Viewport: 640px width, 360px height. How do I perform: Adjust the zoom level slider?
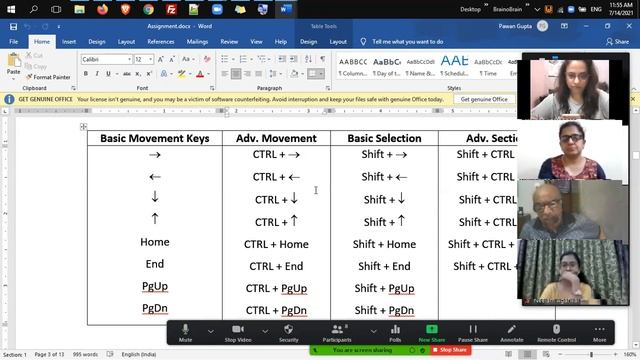pyautogui.click(x=591, y=354)
